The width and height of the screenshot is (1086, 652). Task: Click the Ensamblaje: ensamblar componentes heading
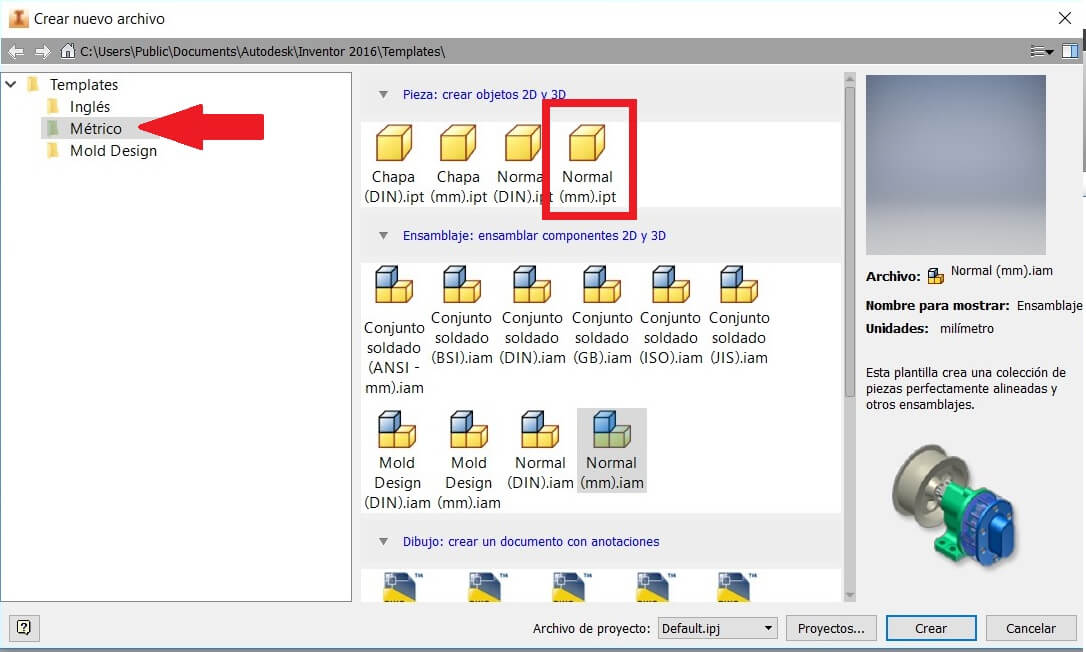tap(534, 236)
